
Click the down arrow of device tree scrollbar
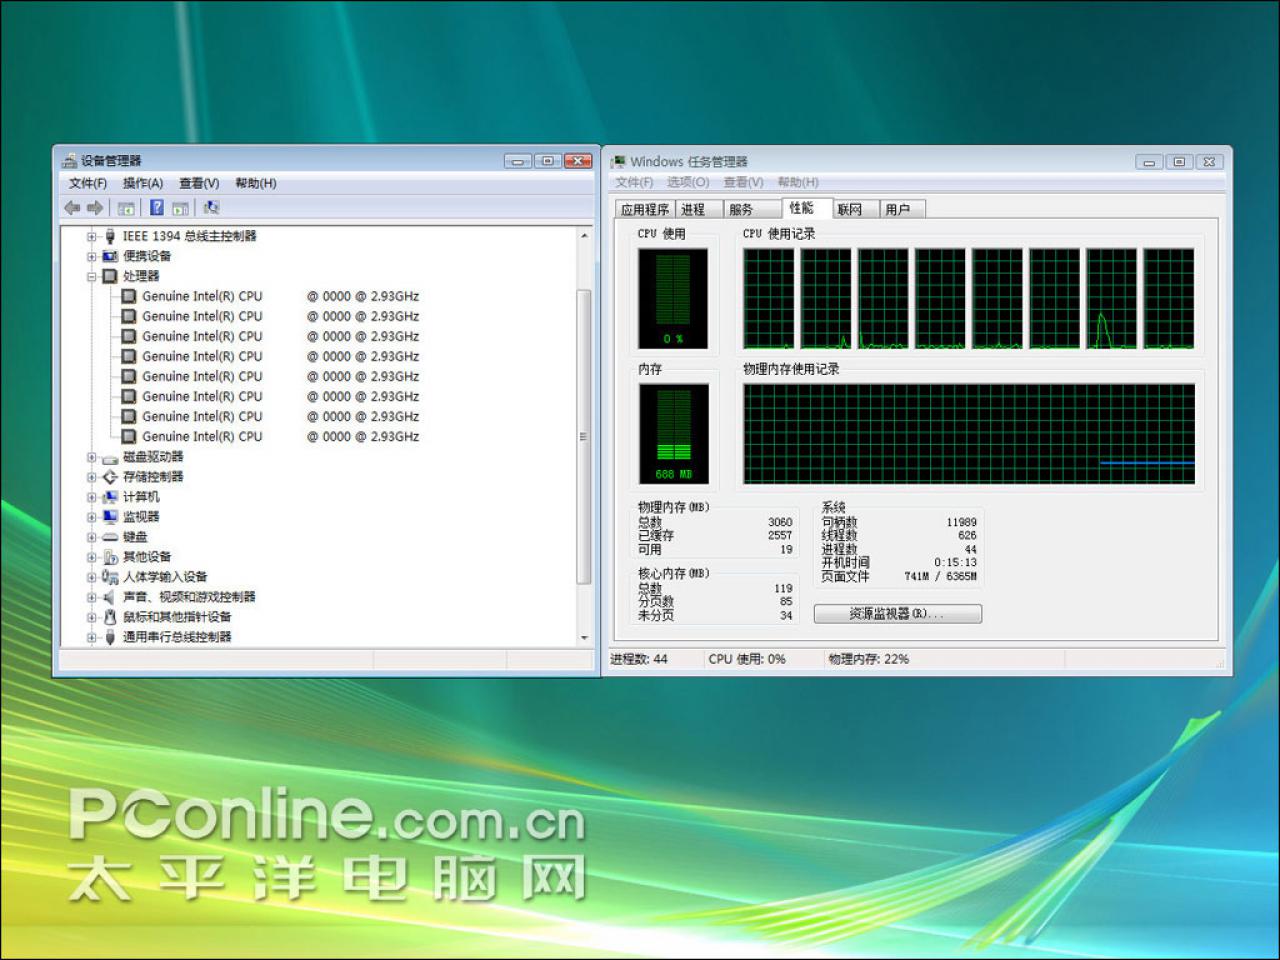(584, 638)
